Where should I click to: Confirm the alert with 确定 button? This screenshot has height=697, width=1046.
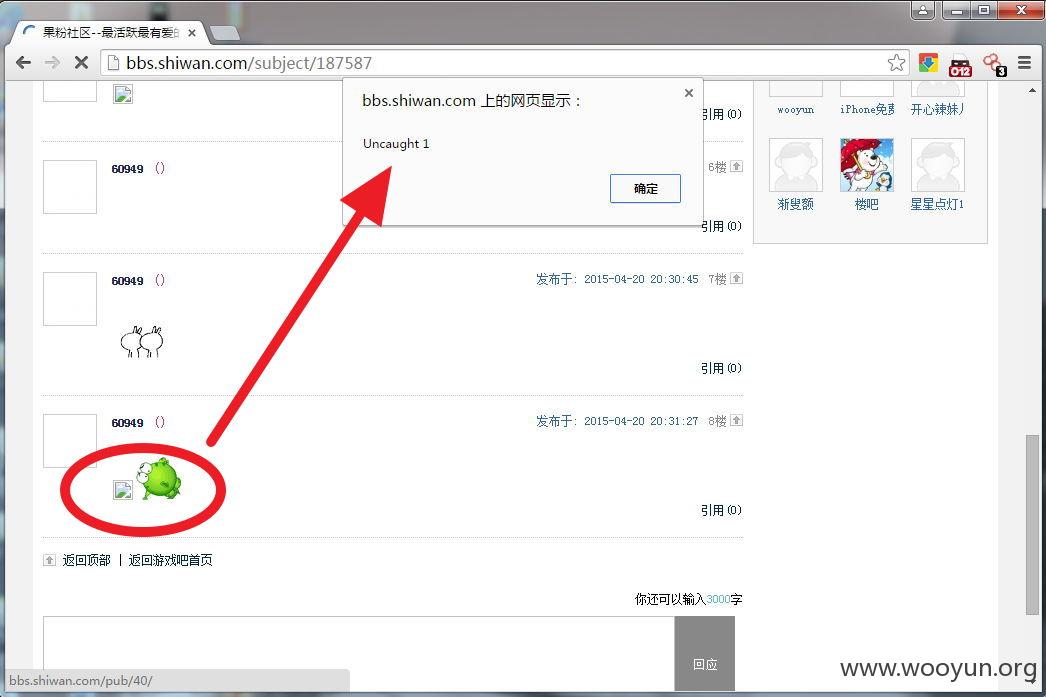pos(645,188)
